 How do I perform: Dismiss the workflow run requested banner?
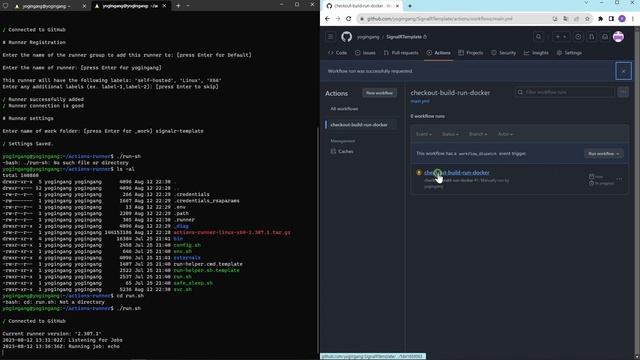coord(623,71)
